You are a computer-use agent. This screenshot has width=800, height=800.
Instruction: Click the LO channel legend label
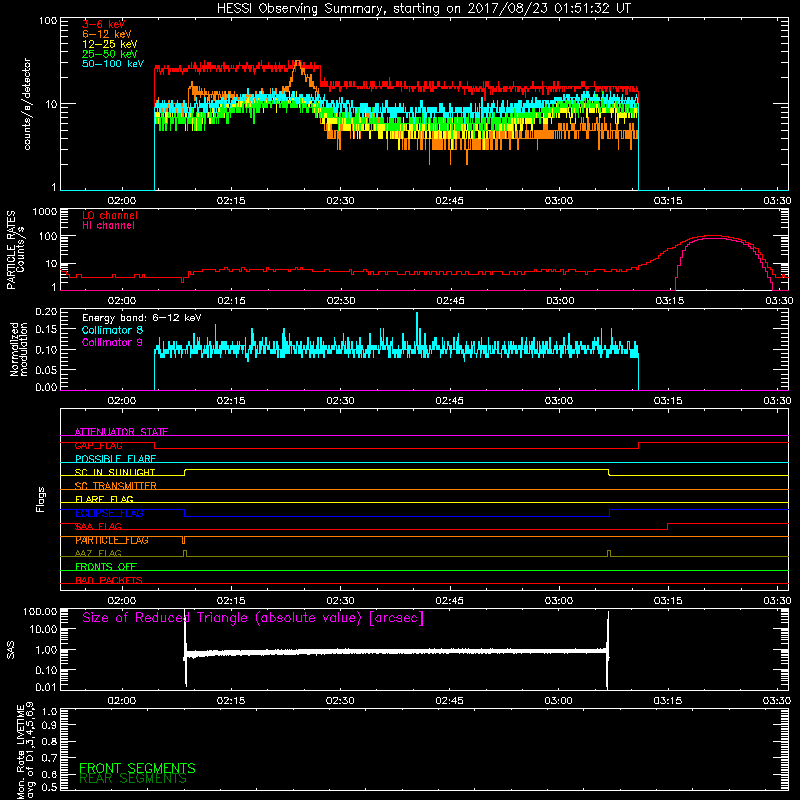pos(110,215)
